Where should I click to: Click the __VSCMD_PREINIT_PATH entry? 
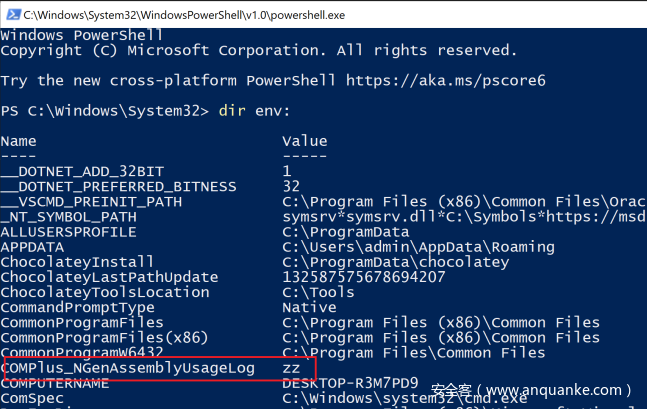point(91,201)
